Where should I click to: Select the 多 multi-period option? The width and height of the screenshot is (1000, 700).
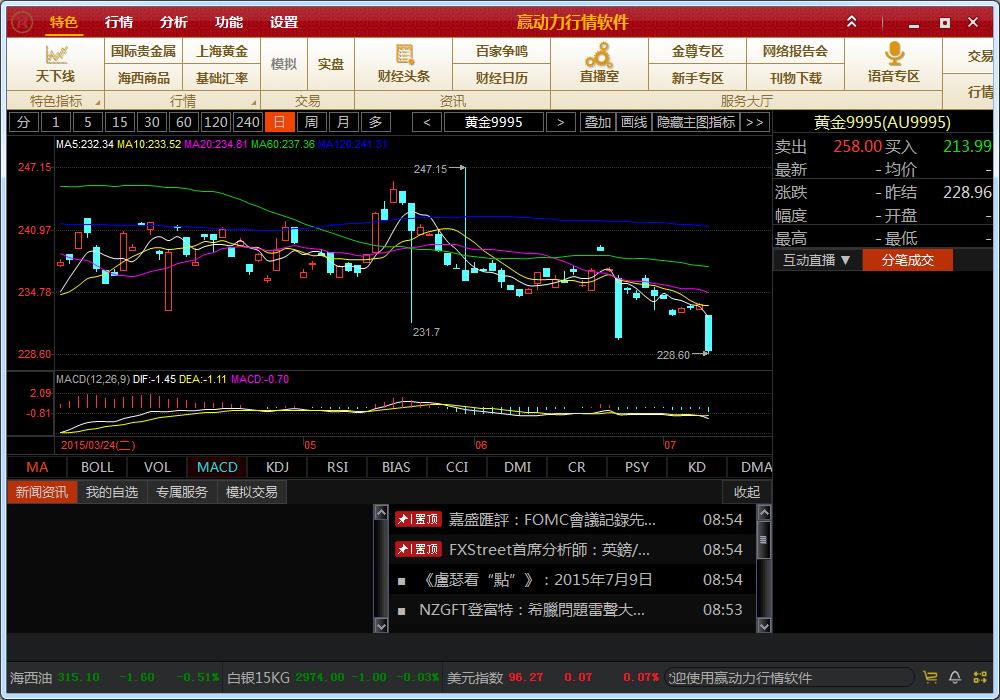[x=376, y=122]
